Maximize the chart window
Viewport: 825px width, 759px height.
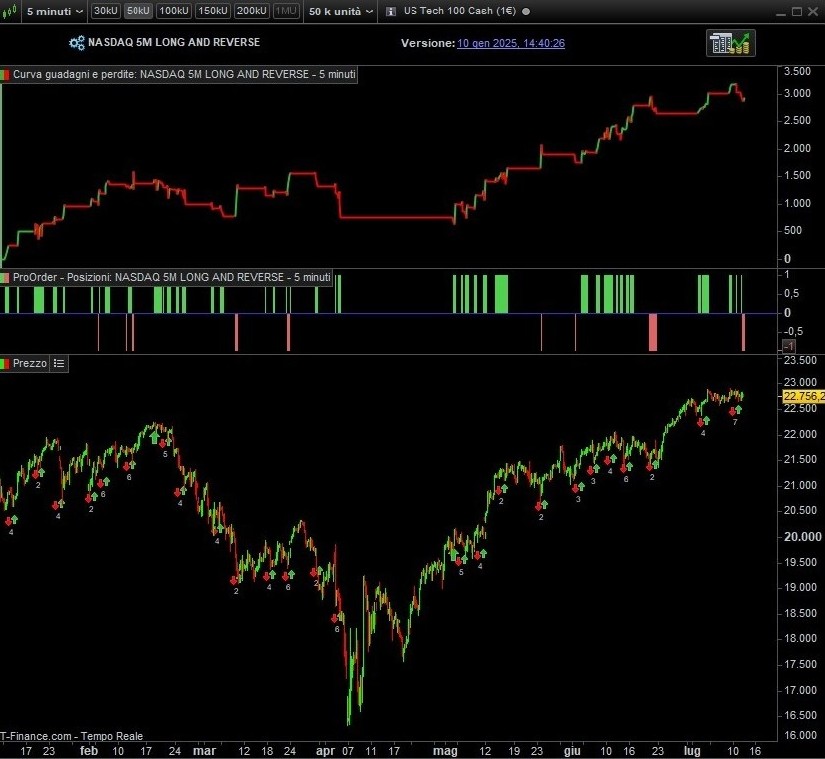(x=797, y=12)
